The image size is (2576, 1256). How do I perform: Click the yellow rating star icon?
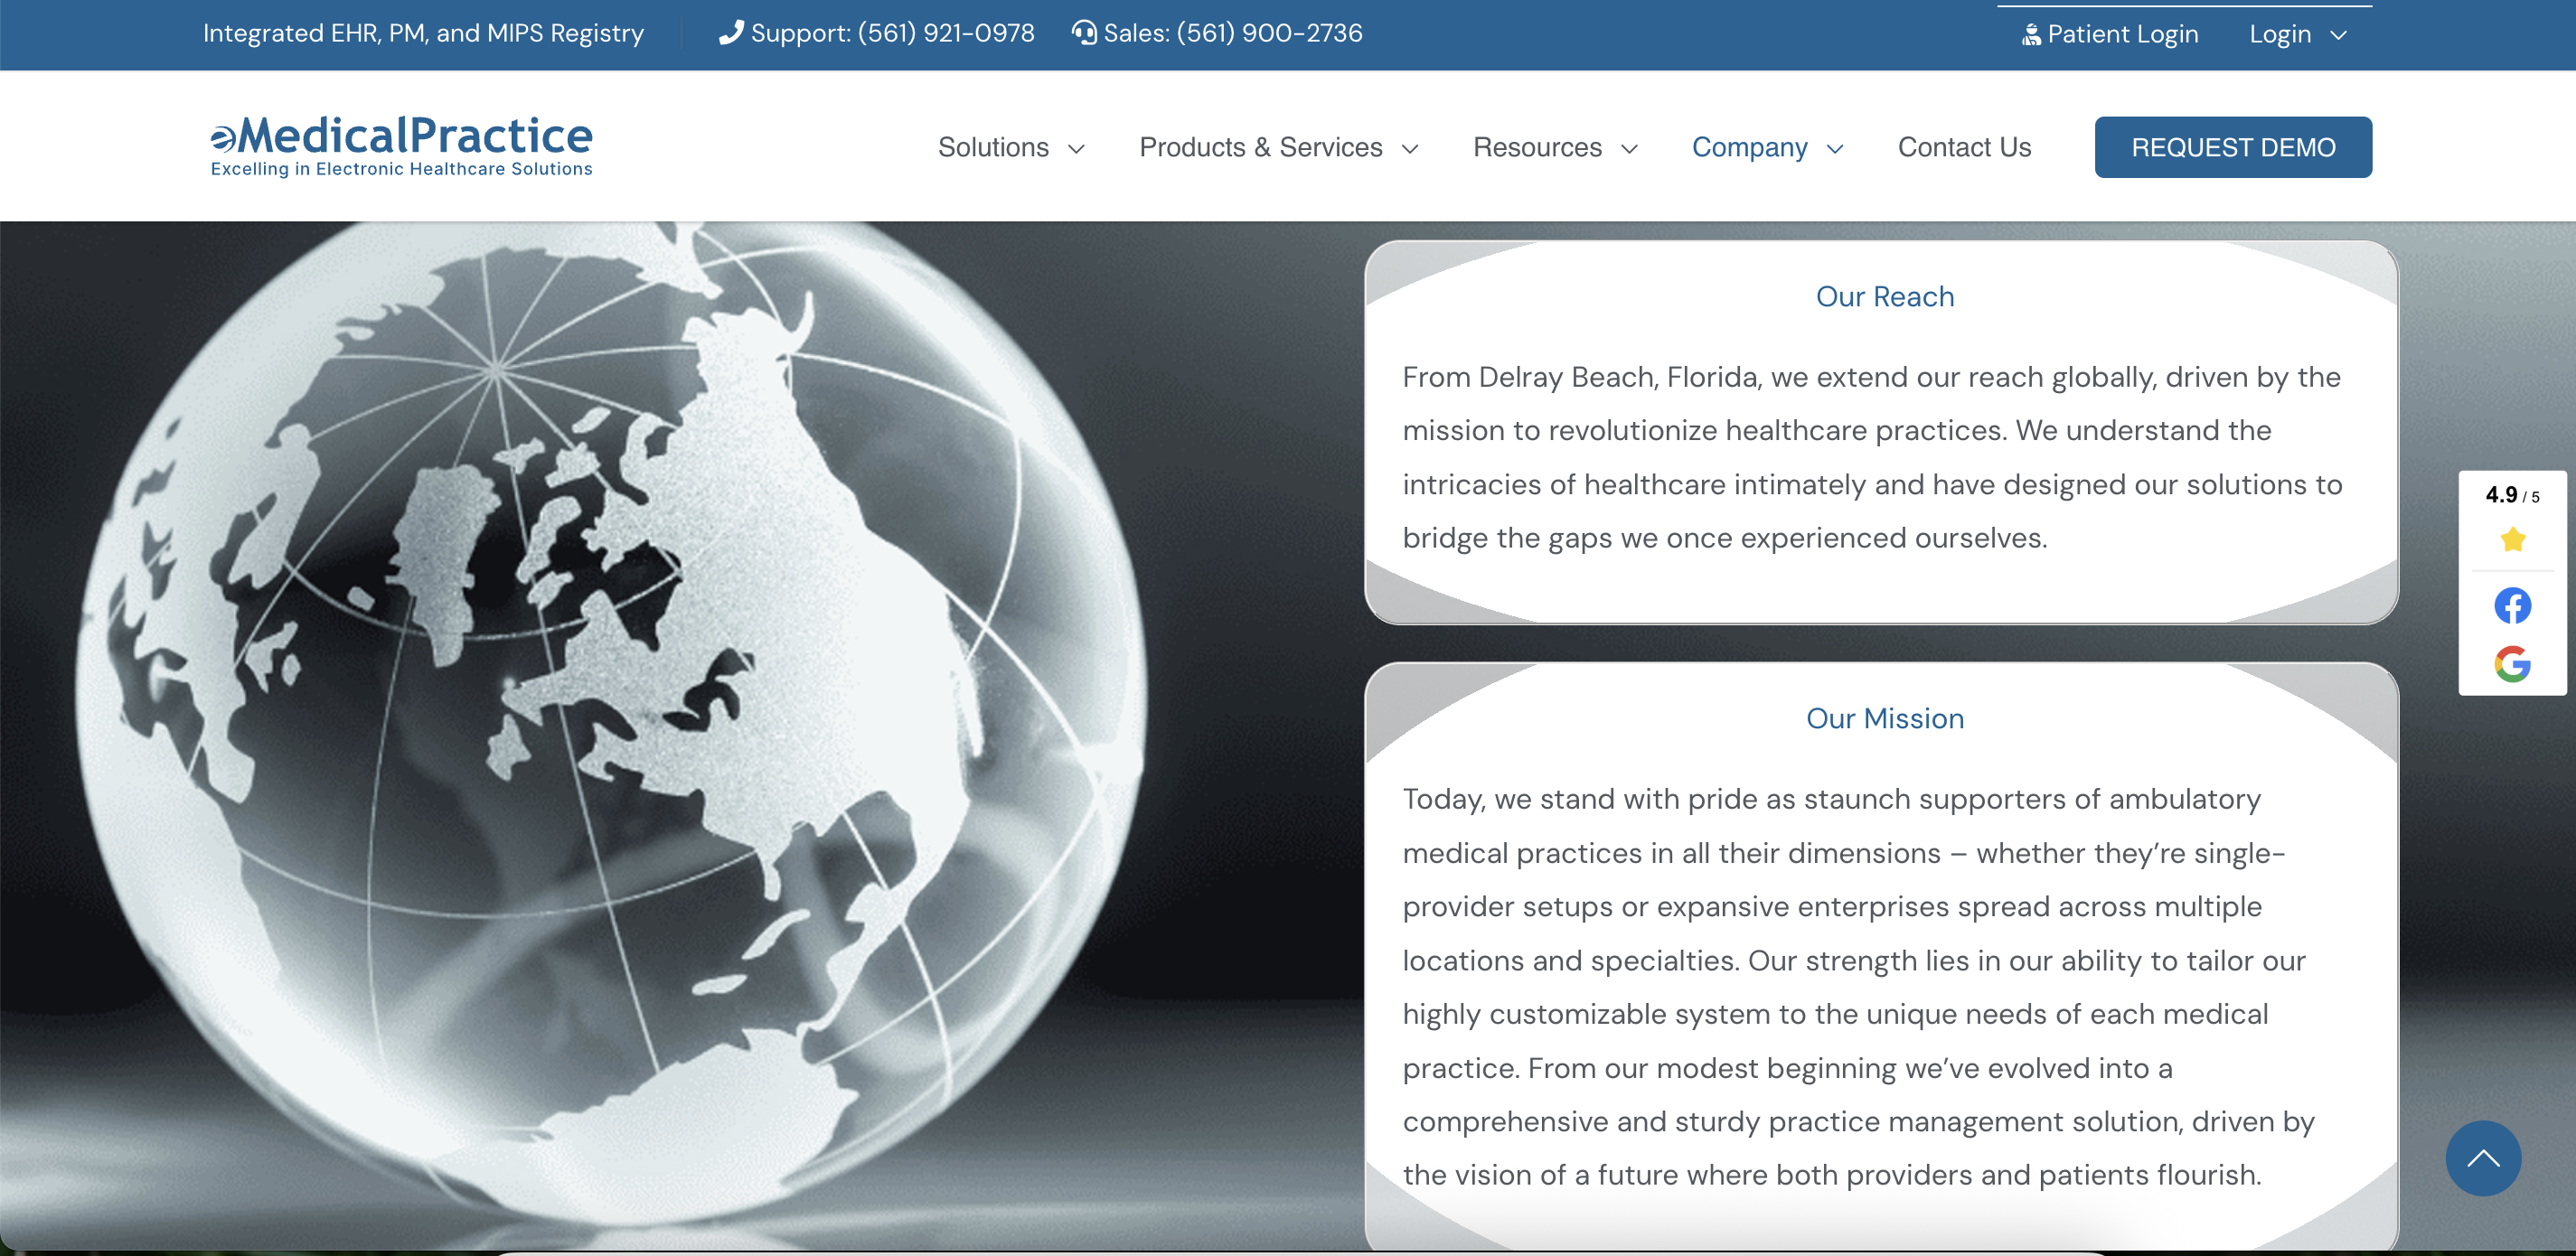point(2512,541)
